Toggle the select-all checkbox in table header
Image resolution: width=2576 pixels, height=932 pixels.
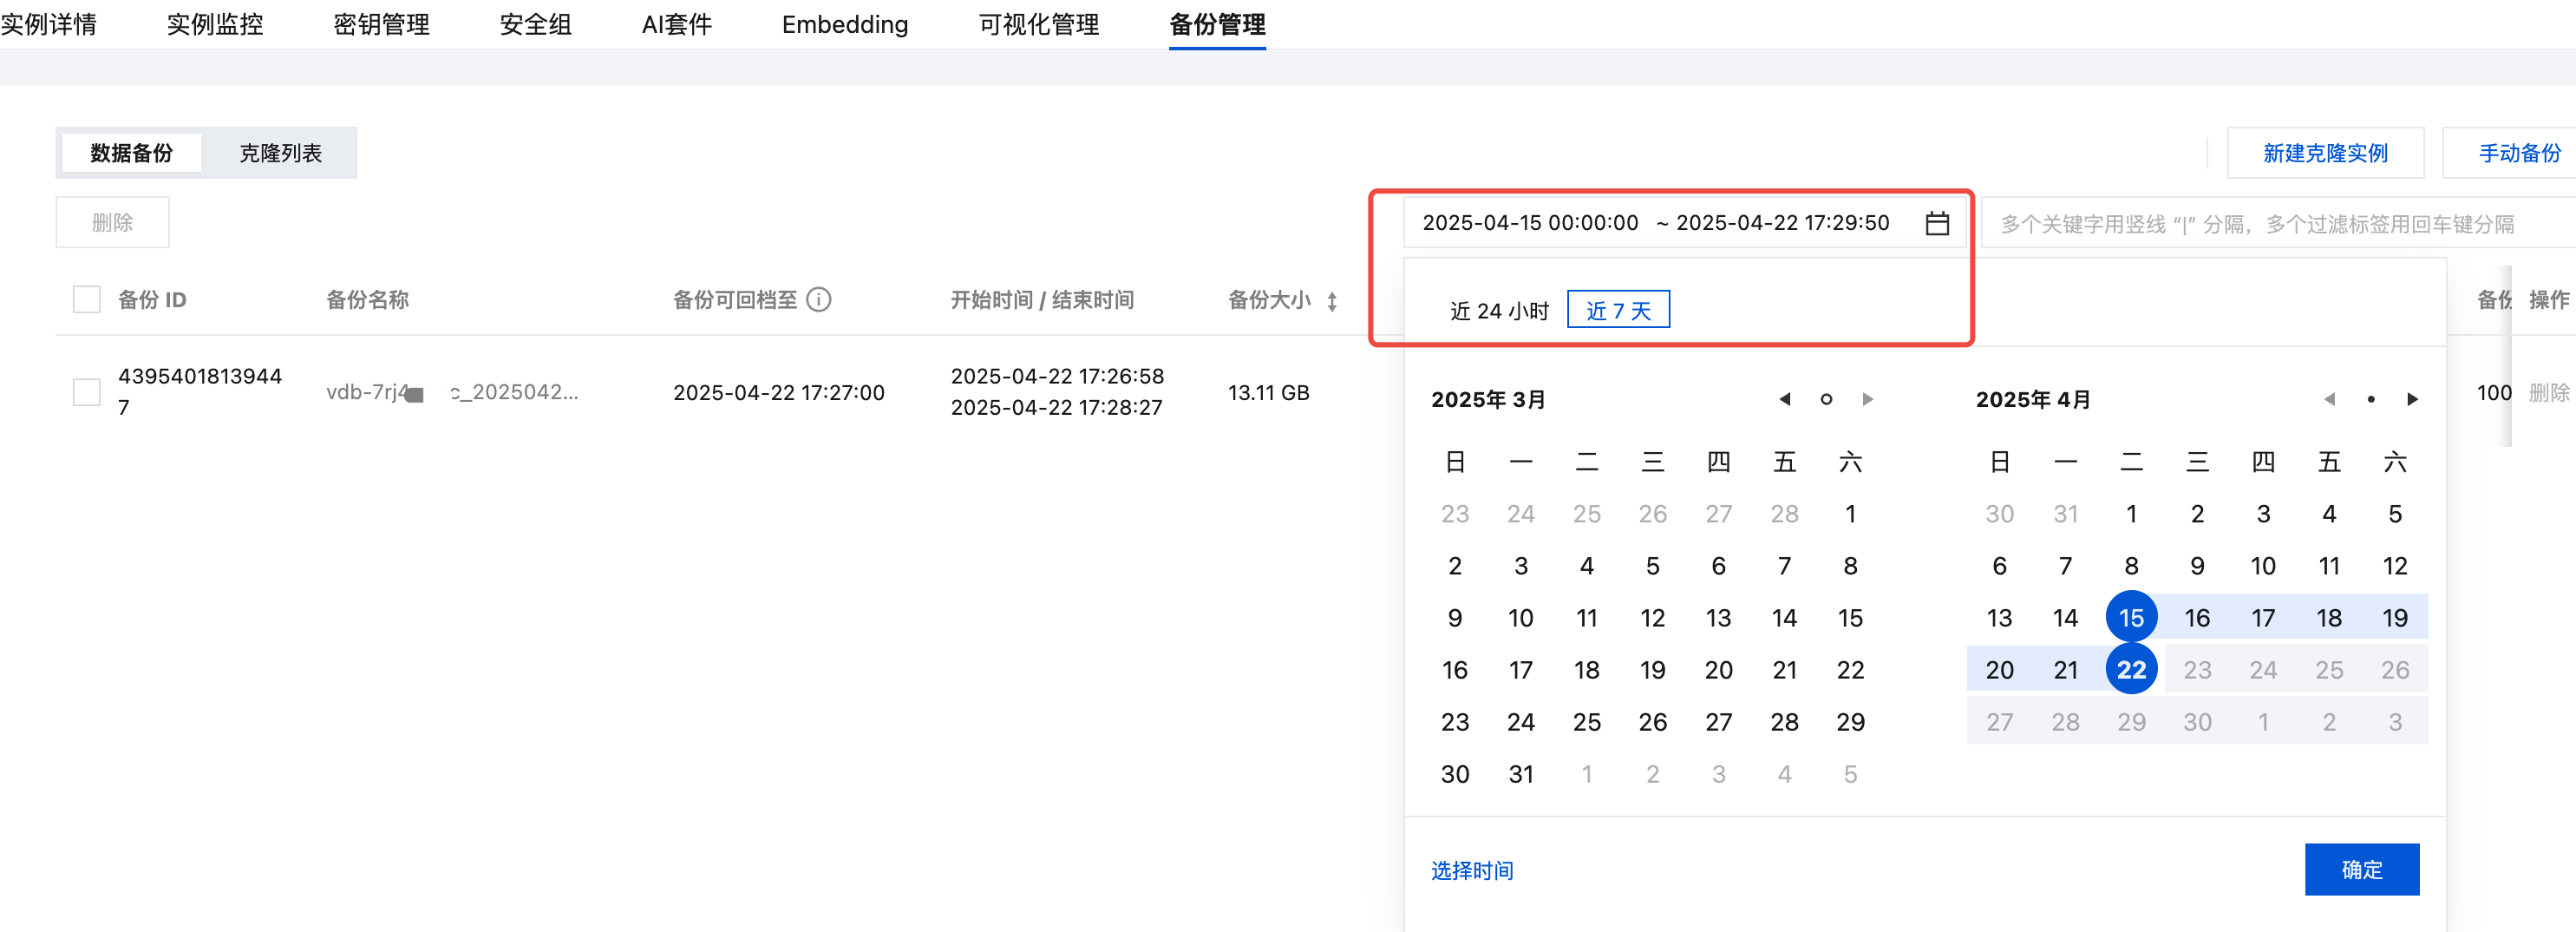[87, 300]
